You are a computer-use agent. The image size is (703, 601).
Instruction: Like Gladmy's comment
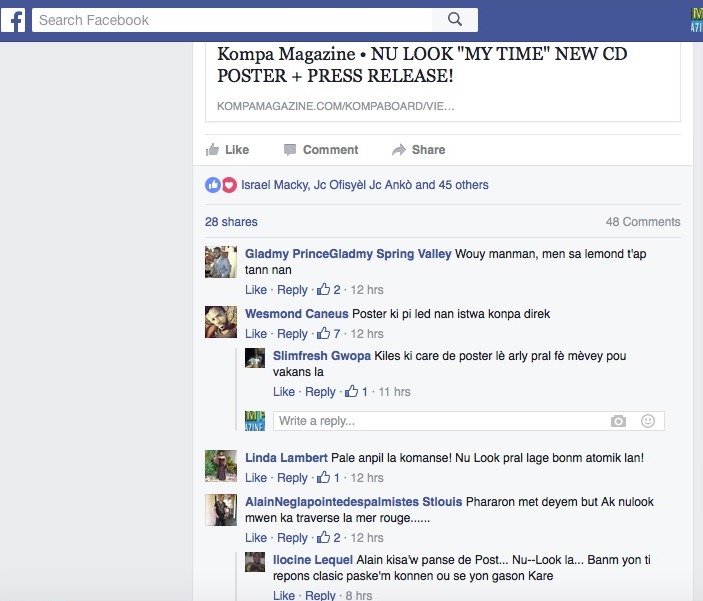[x=256, y=290]
